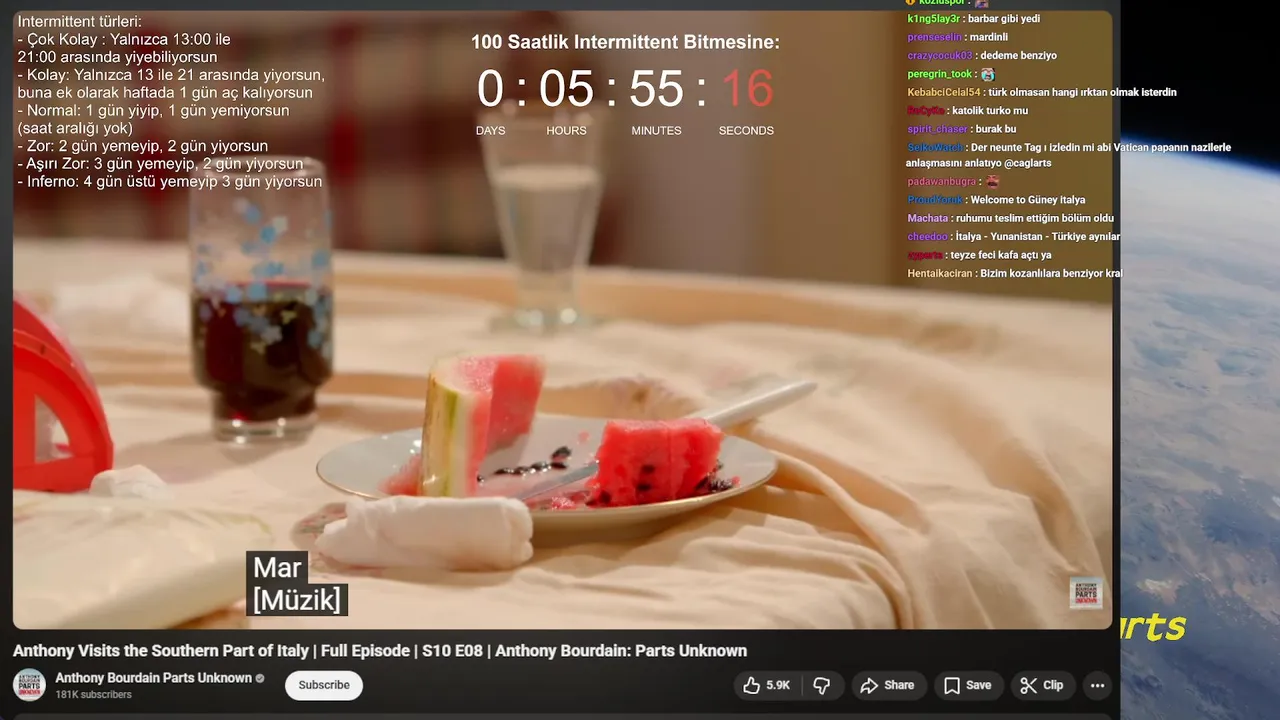Viewport: 1280px width, 720px height.
Task: Click the 'Intermittent türleri:' overlay heading
Action: 79,21
